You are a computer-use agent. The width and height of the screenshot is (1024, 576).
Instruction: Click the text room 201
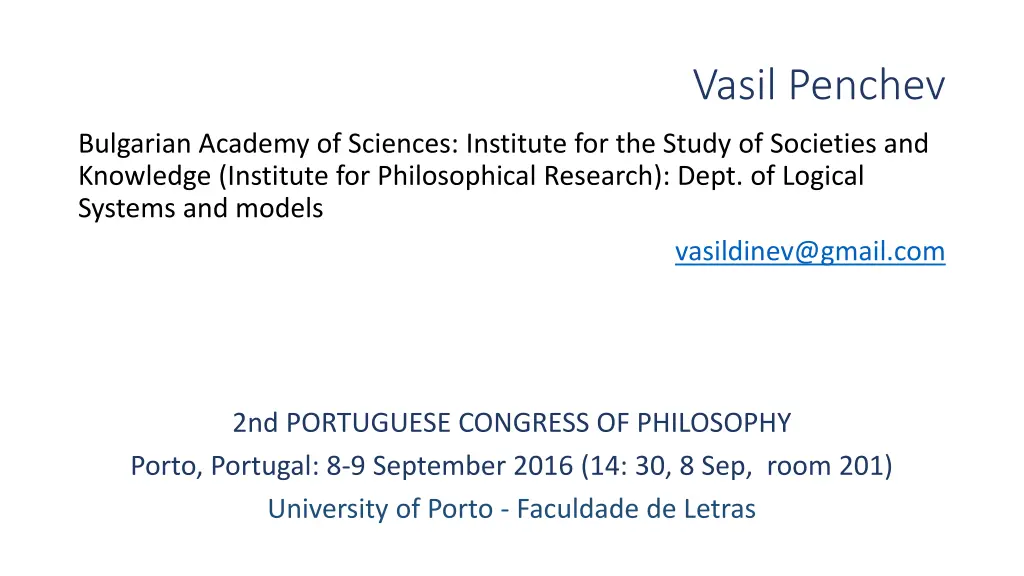pos(825,466)
